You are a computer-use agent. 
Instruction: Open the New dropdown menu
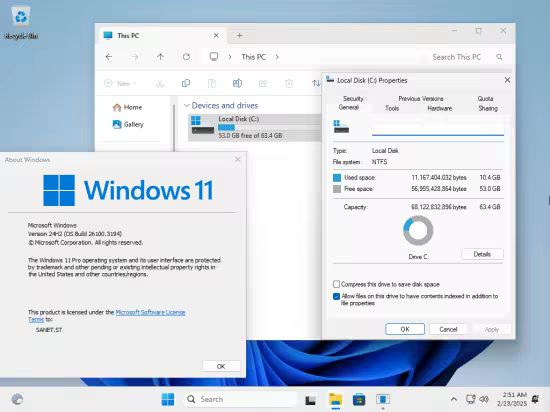[120, 83]
